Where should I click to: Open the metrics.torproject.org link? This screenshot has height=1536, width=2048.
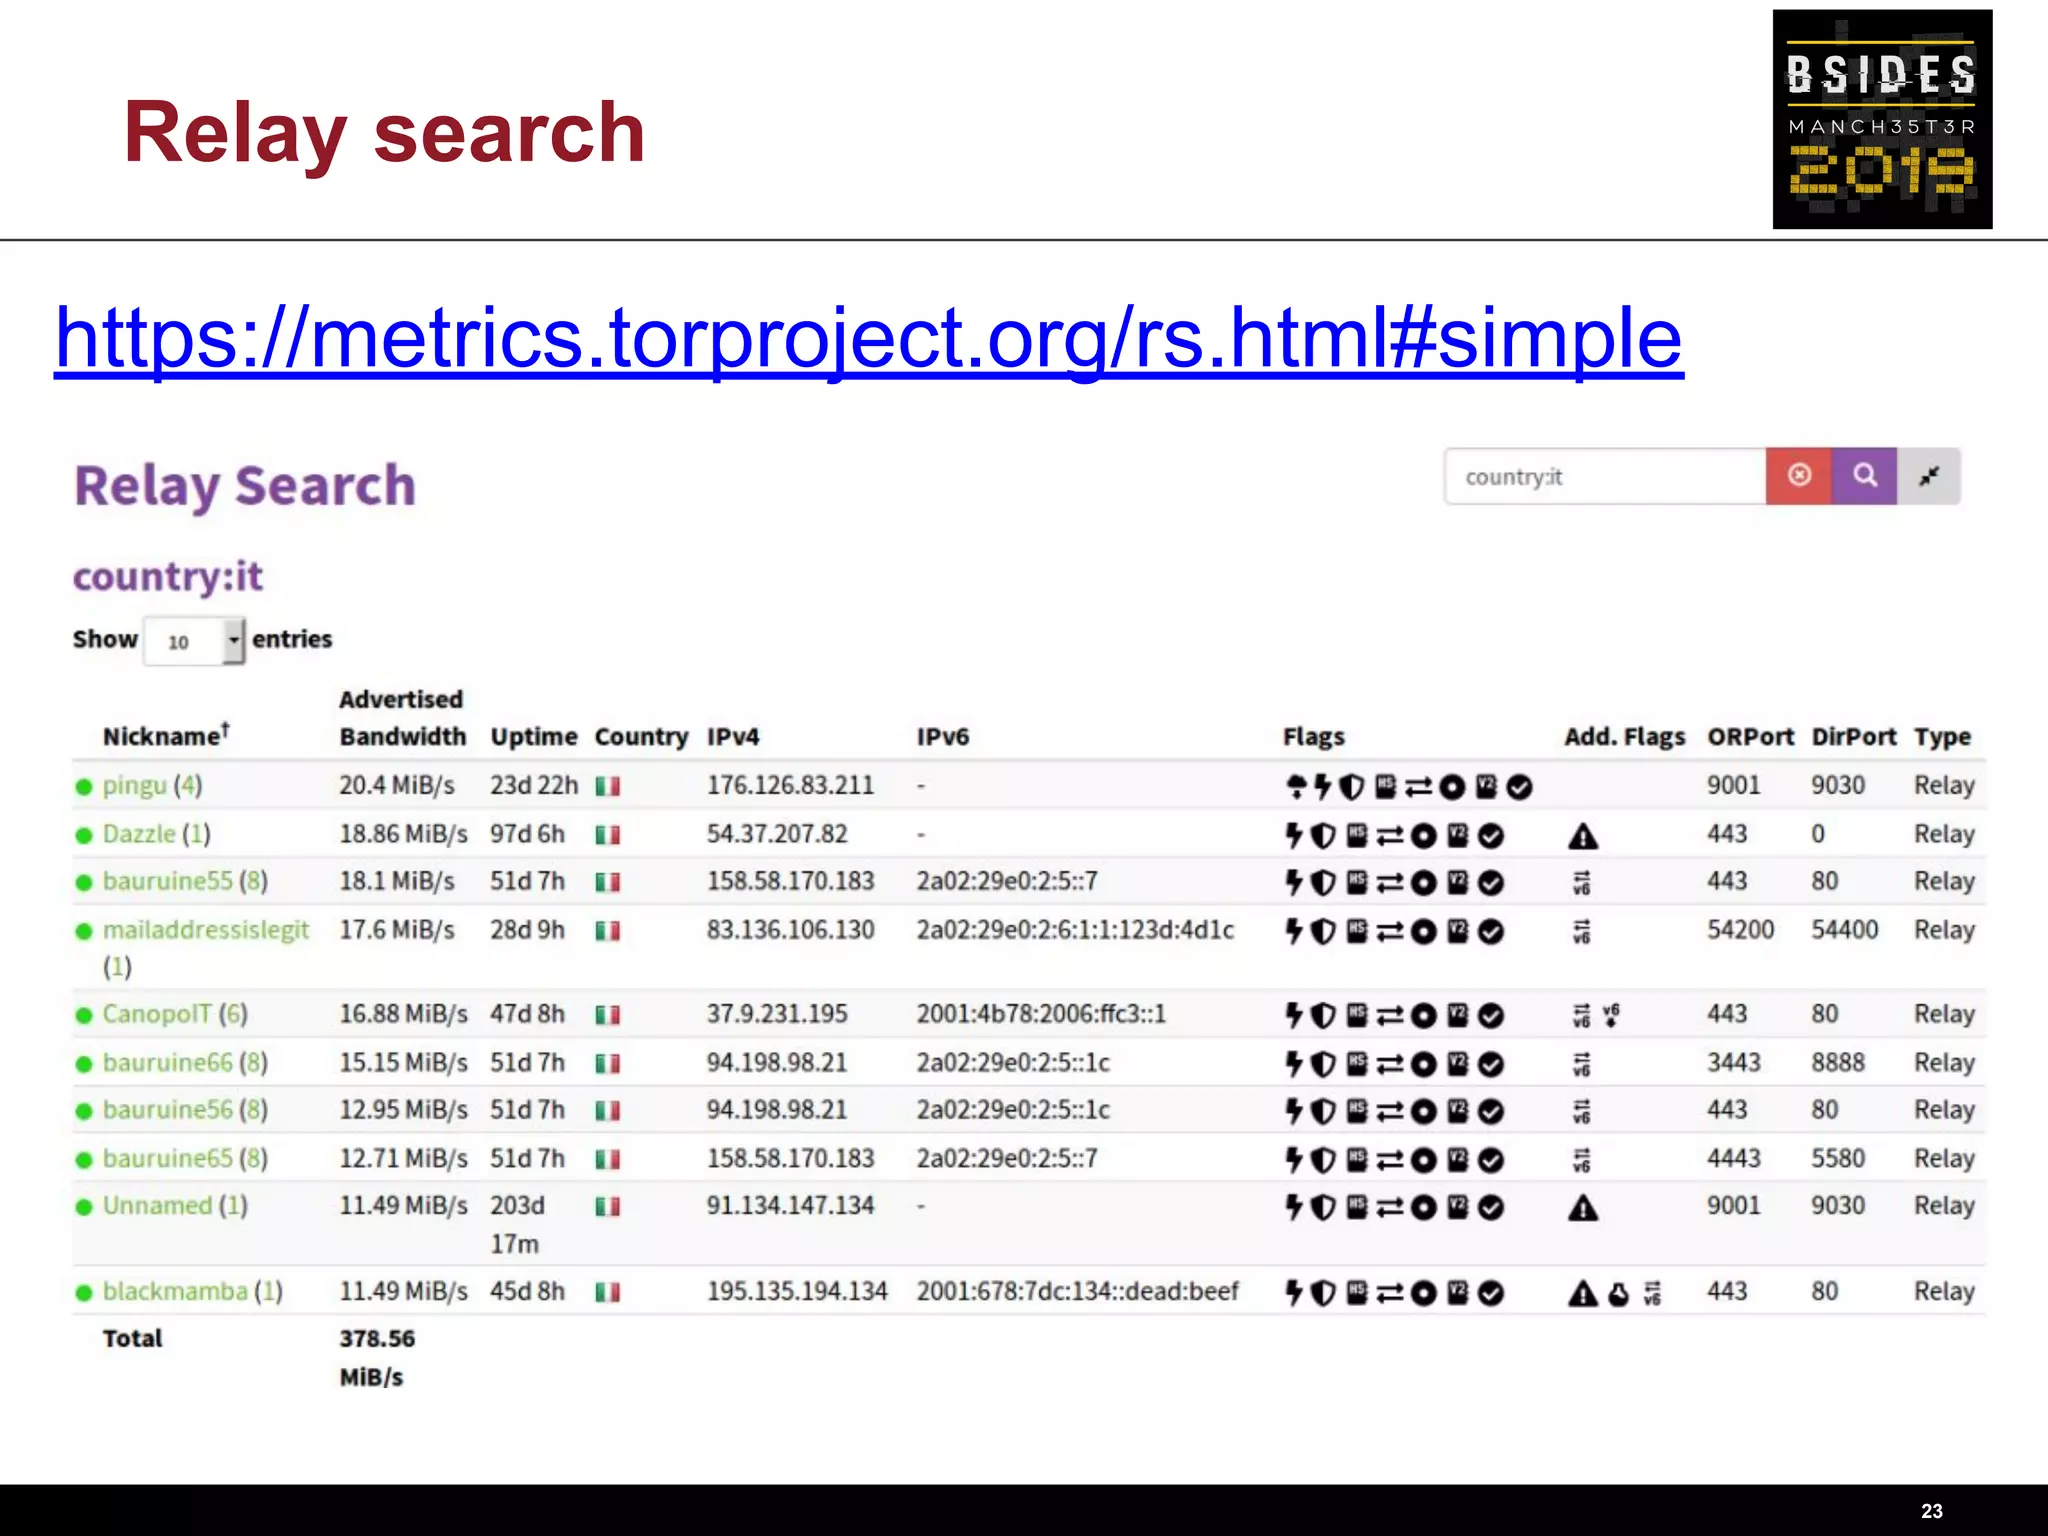pos(868,339)
